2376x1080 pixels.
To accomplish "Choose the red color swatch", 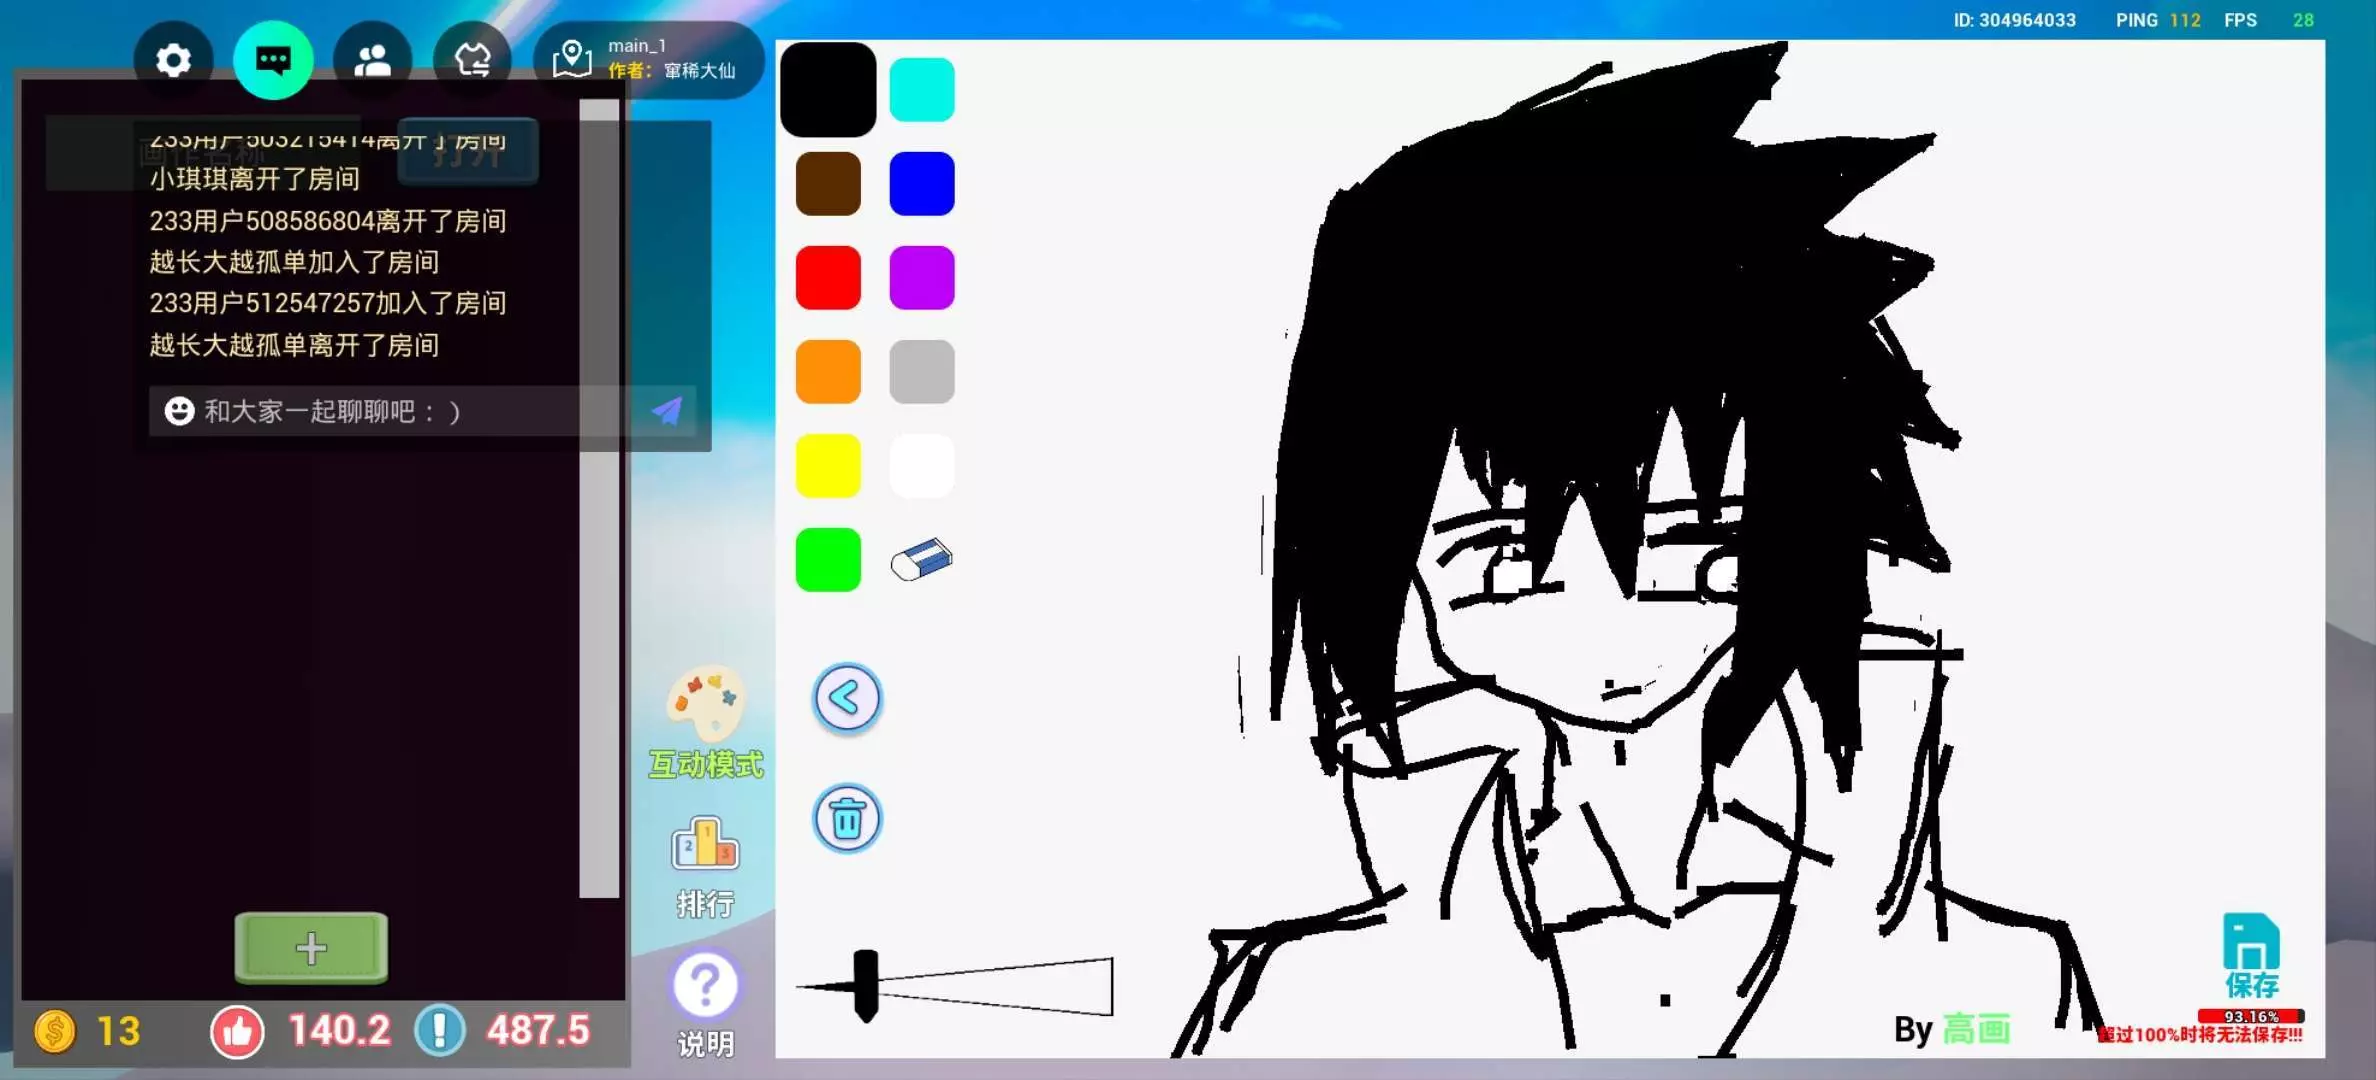I will [828, 278].
